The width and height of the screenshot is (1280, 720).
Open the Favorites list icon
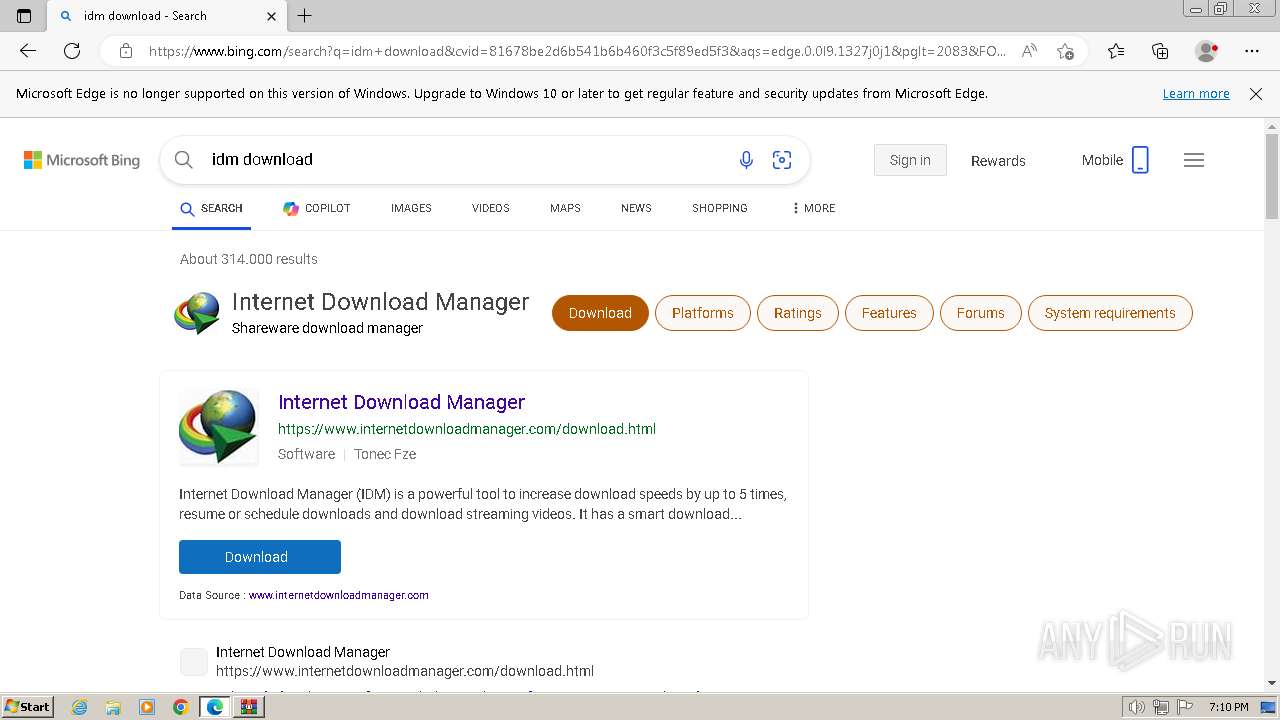(x=1116, y=51)
